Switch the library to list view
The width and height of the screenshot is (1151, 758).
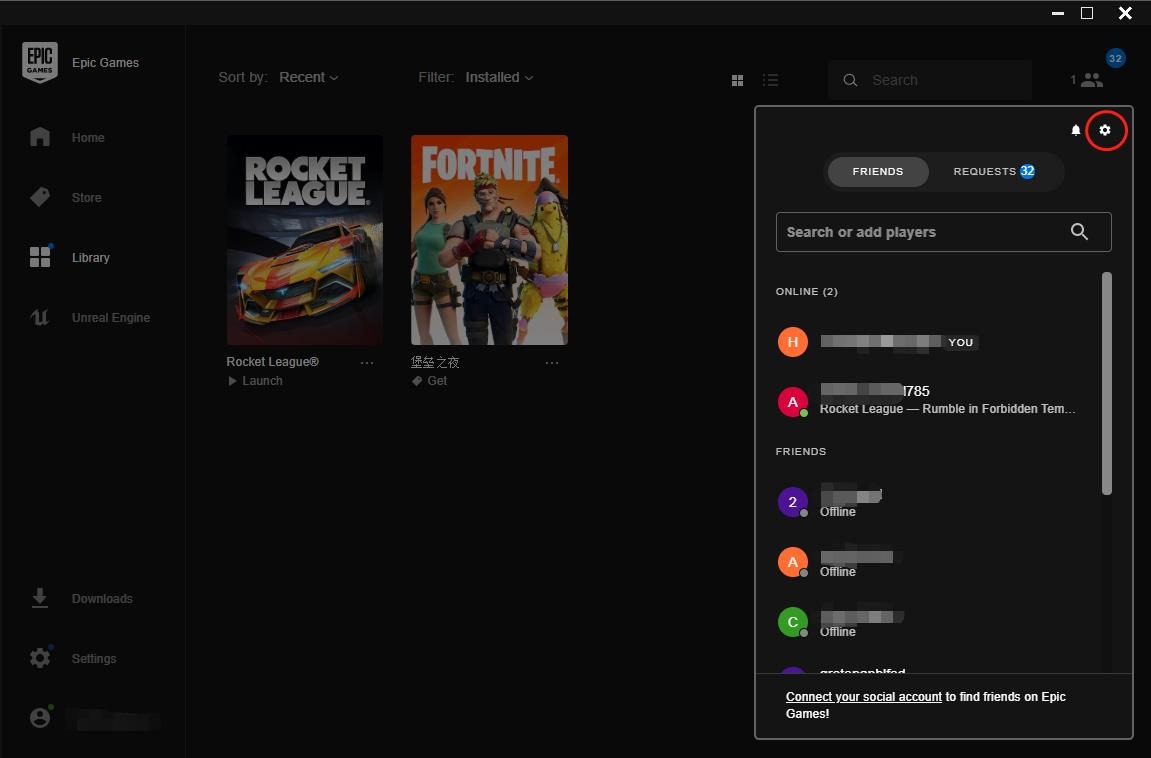pos(771,80)
